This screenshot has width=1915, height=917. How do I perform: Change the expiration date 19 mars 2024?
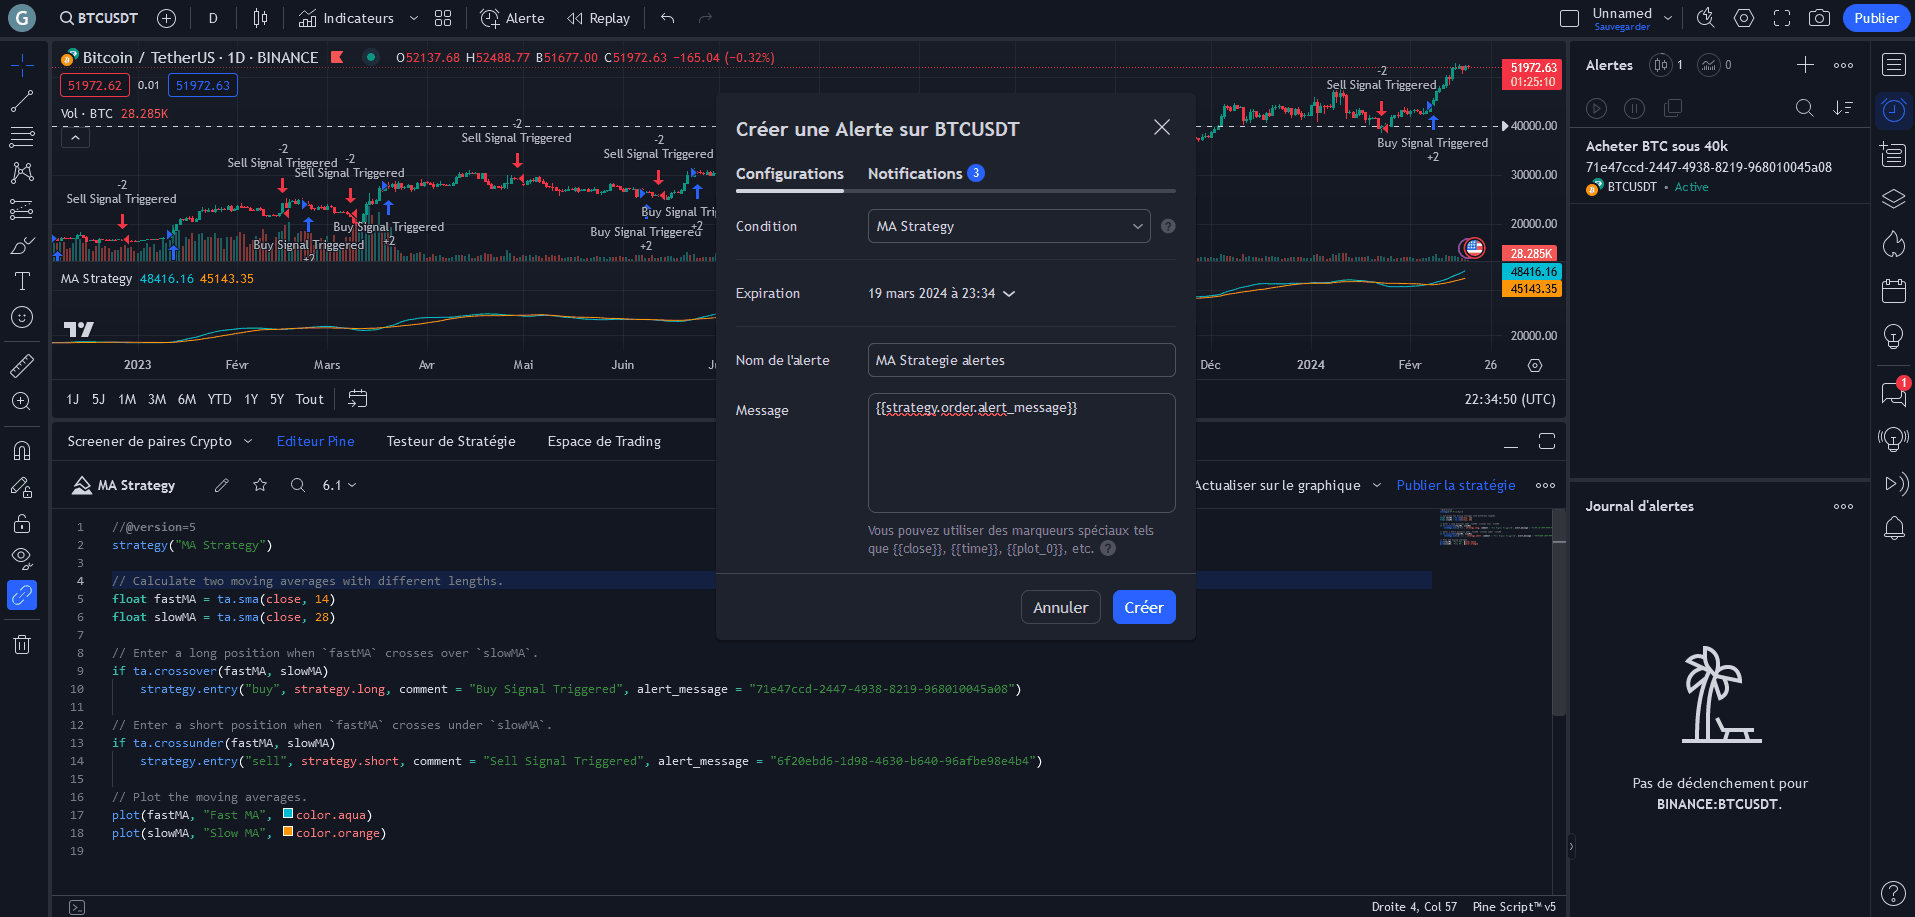941,293
